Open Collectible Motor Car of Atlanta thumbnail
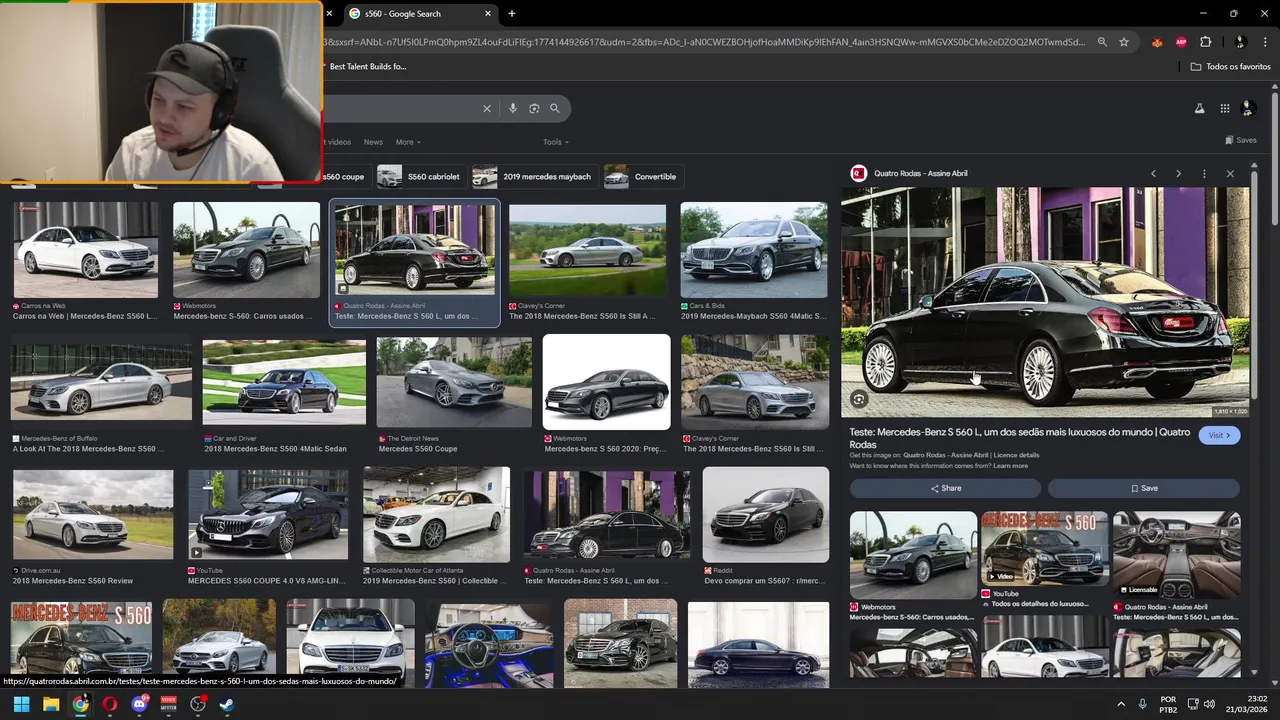 436,515
